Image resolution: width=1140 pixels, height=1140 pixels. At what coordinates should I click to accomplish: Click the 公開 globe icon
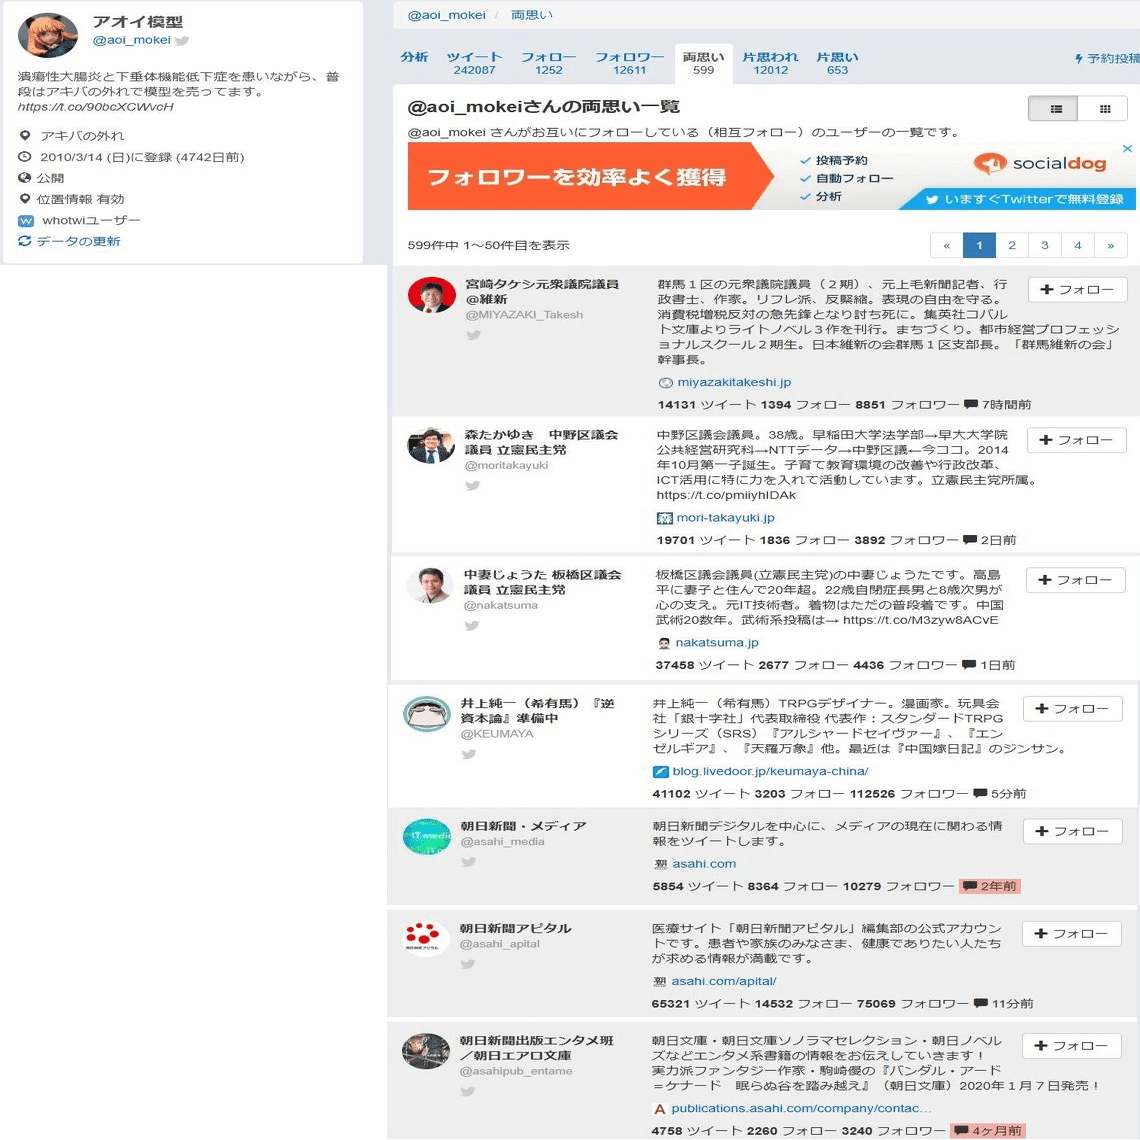click(25, 177)
